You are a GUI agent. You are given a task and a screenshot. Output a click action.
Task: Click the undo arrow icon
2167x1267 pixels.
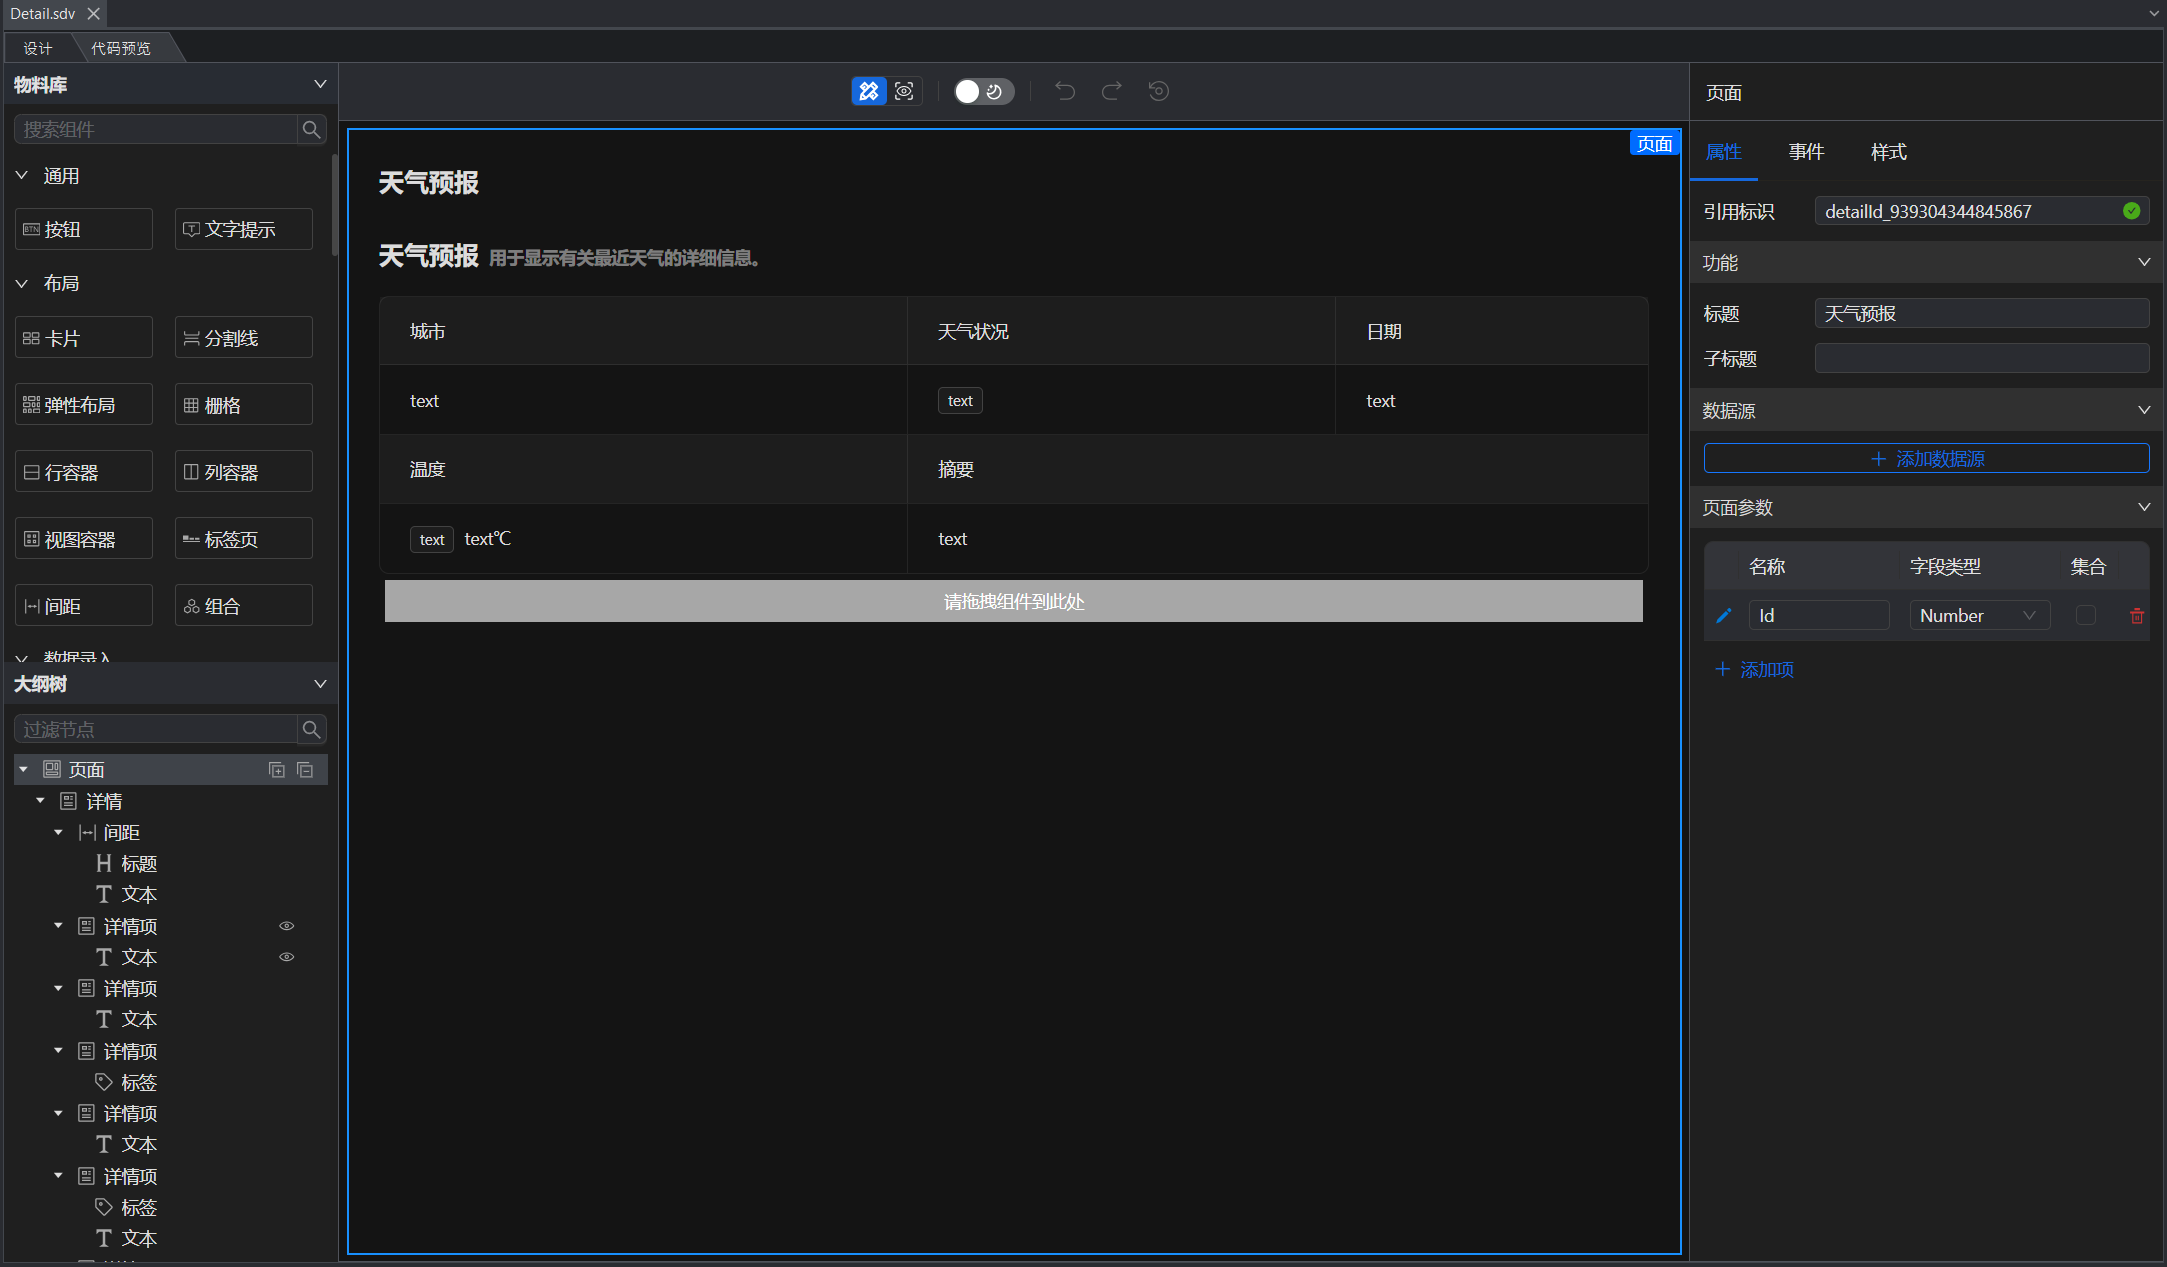1065,91
